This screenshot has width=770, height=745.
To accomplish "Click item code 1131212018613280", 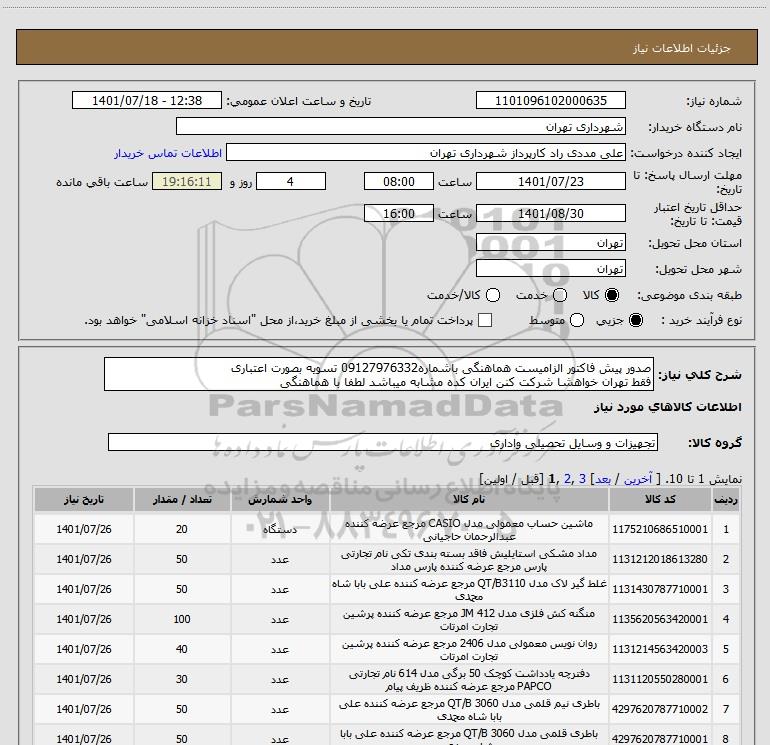I will click(x=660, y=559).
